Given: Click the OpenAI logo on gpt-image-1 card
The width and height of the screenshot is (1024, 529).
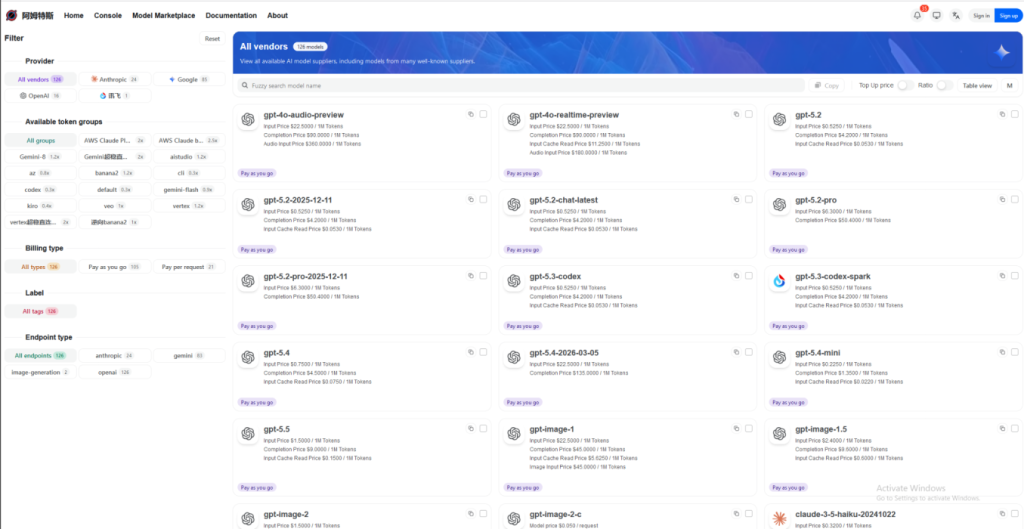Looking at the screenshot, I should click(x=513, y=434).
